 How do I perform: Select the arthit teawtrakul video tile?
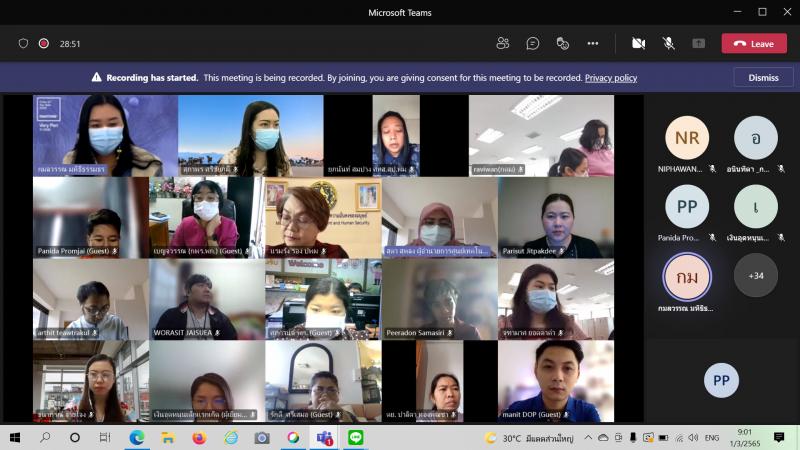91,299
